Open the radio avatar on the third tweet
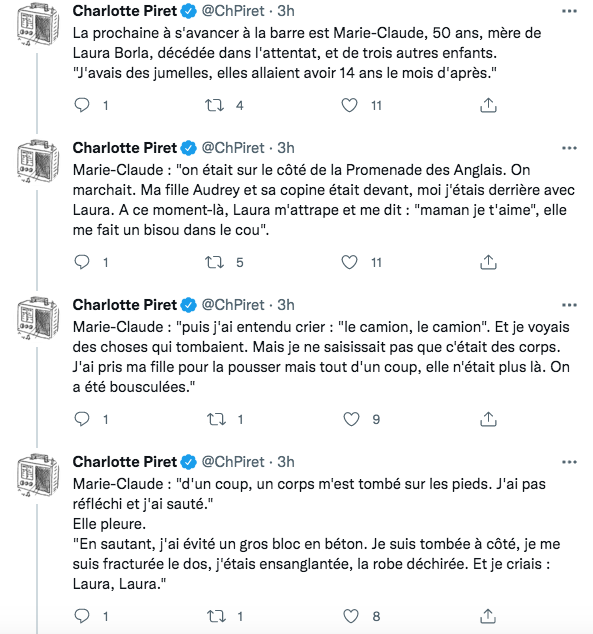The image size is (593, 634). click(x=38, y=318)
